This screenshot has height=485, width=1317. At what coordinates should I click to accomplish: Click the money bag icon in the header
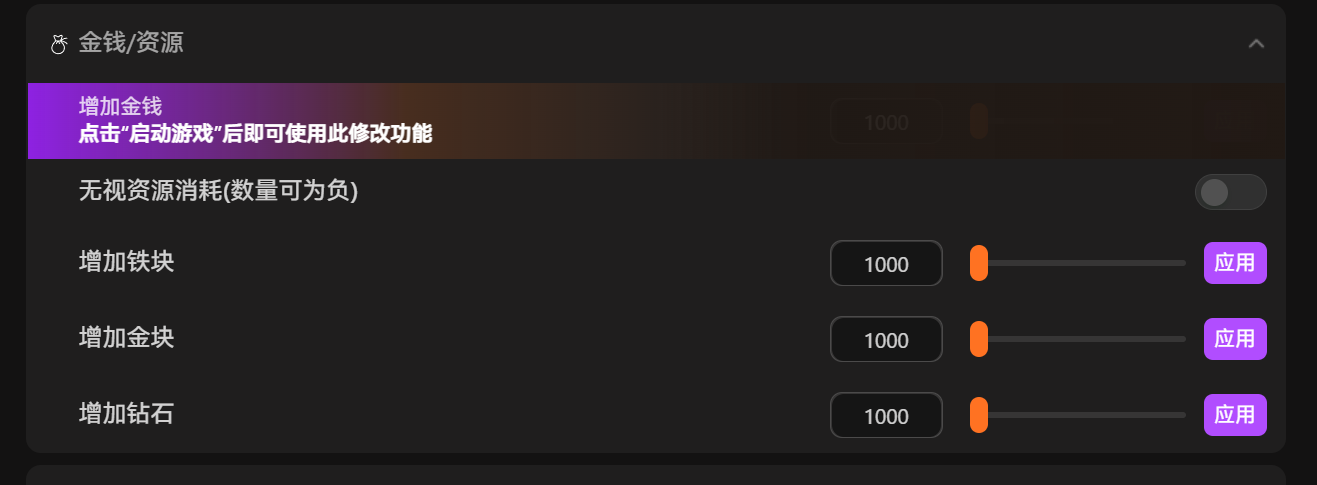58,44
